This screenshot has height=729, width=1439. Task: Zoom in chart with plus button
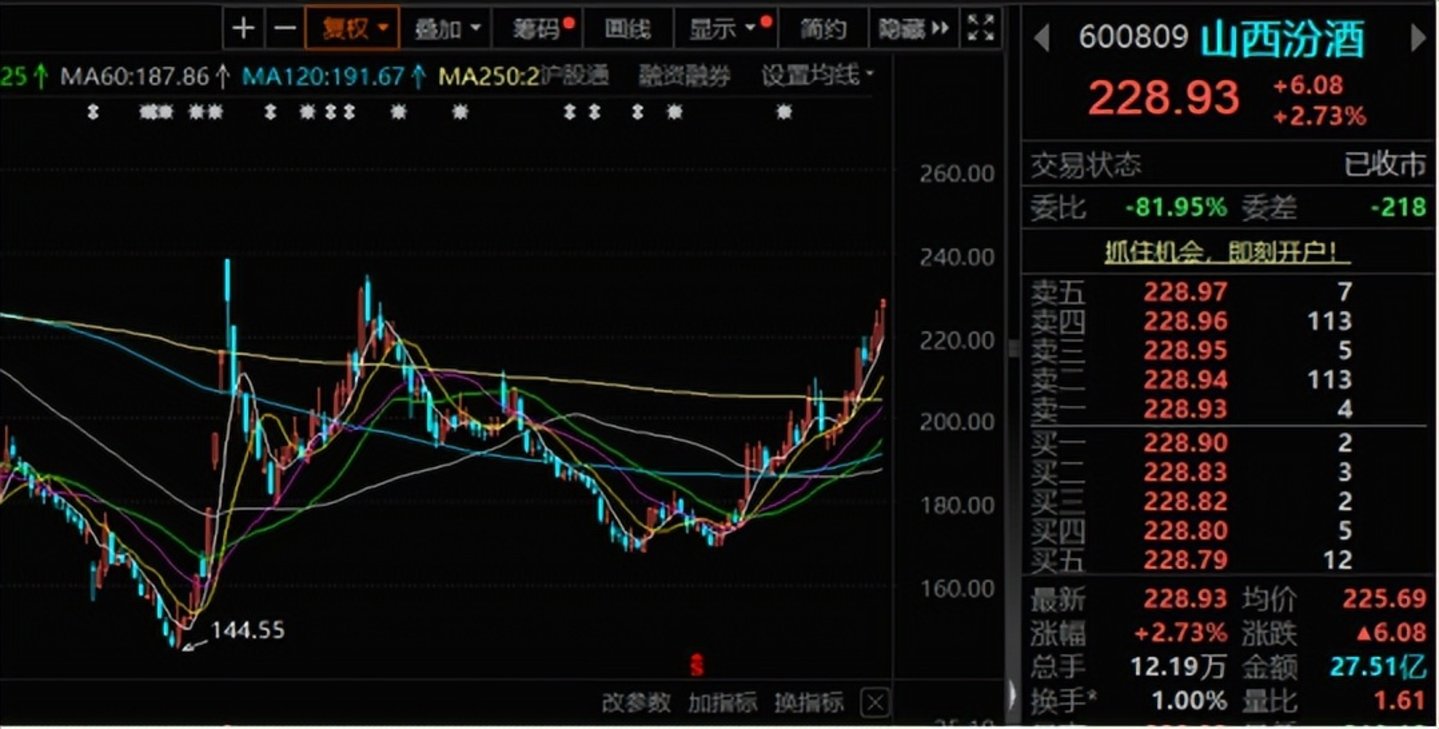(x=243, y=28)
